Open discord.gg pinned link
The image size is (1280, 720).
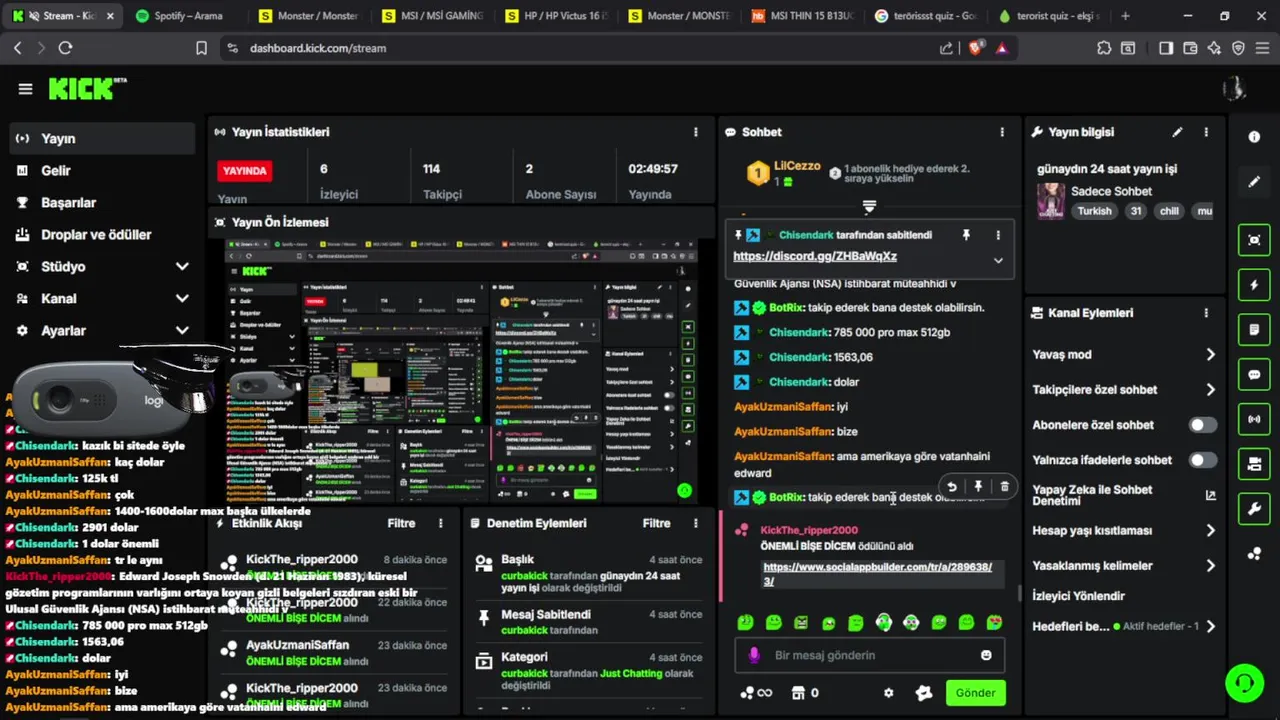[815, 256]
